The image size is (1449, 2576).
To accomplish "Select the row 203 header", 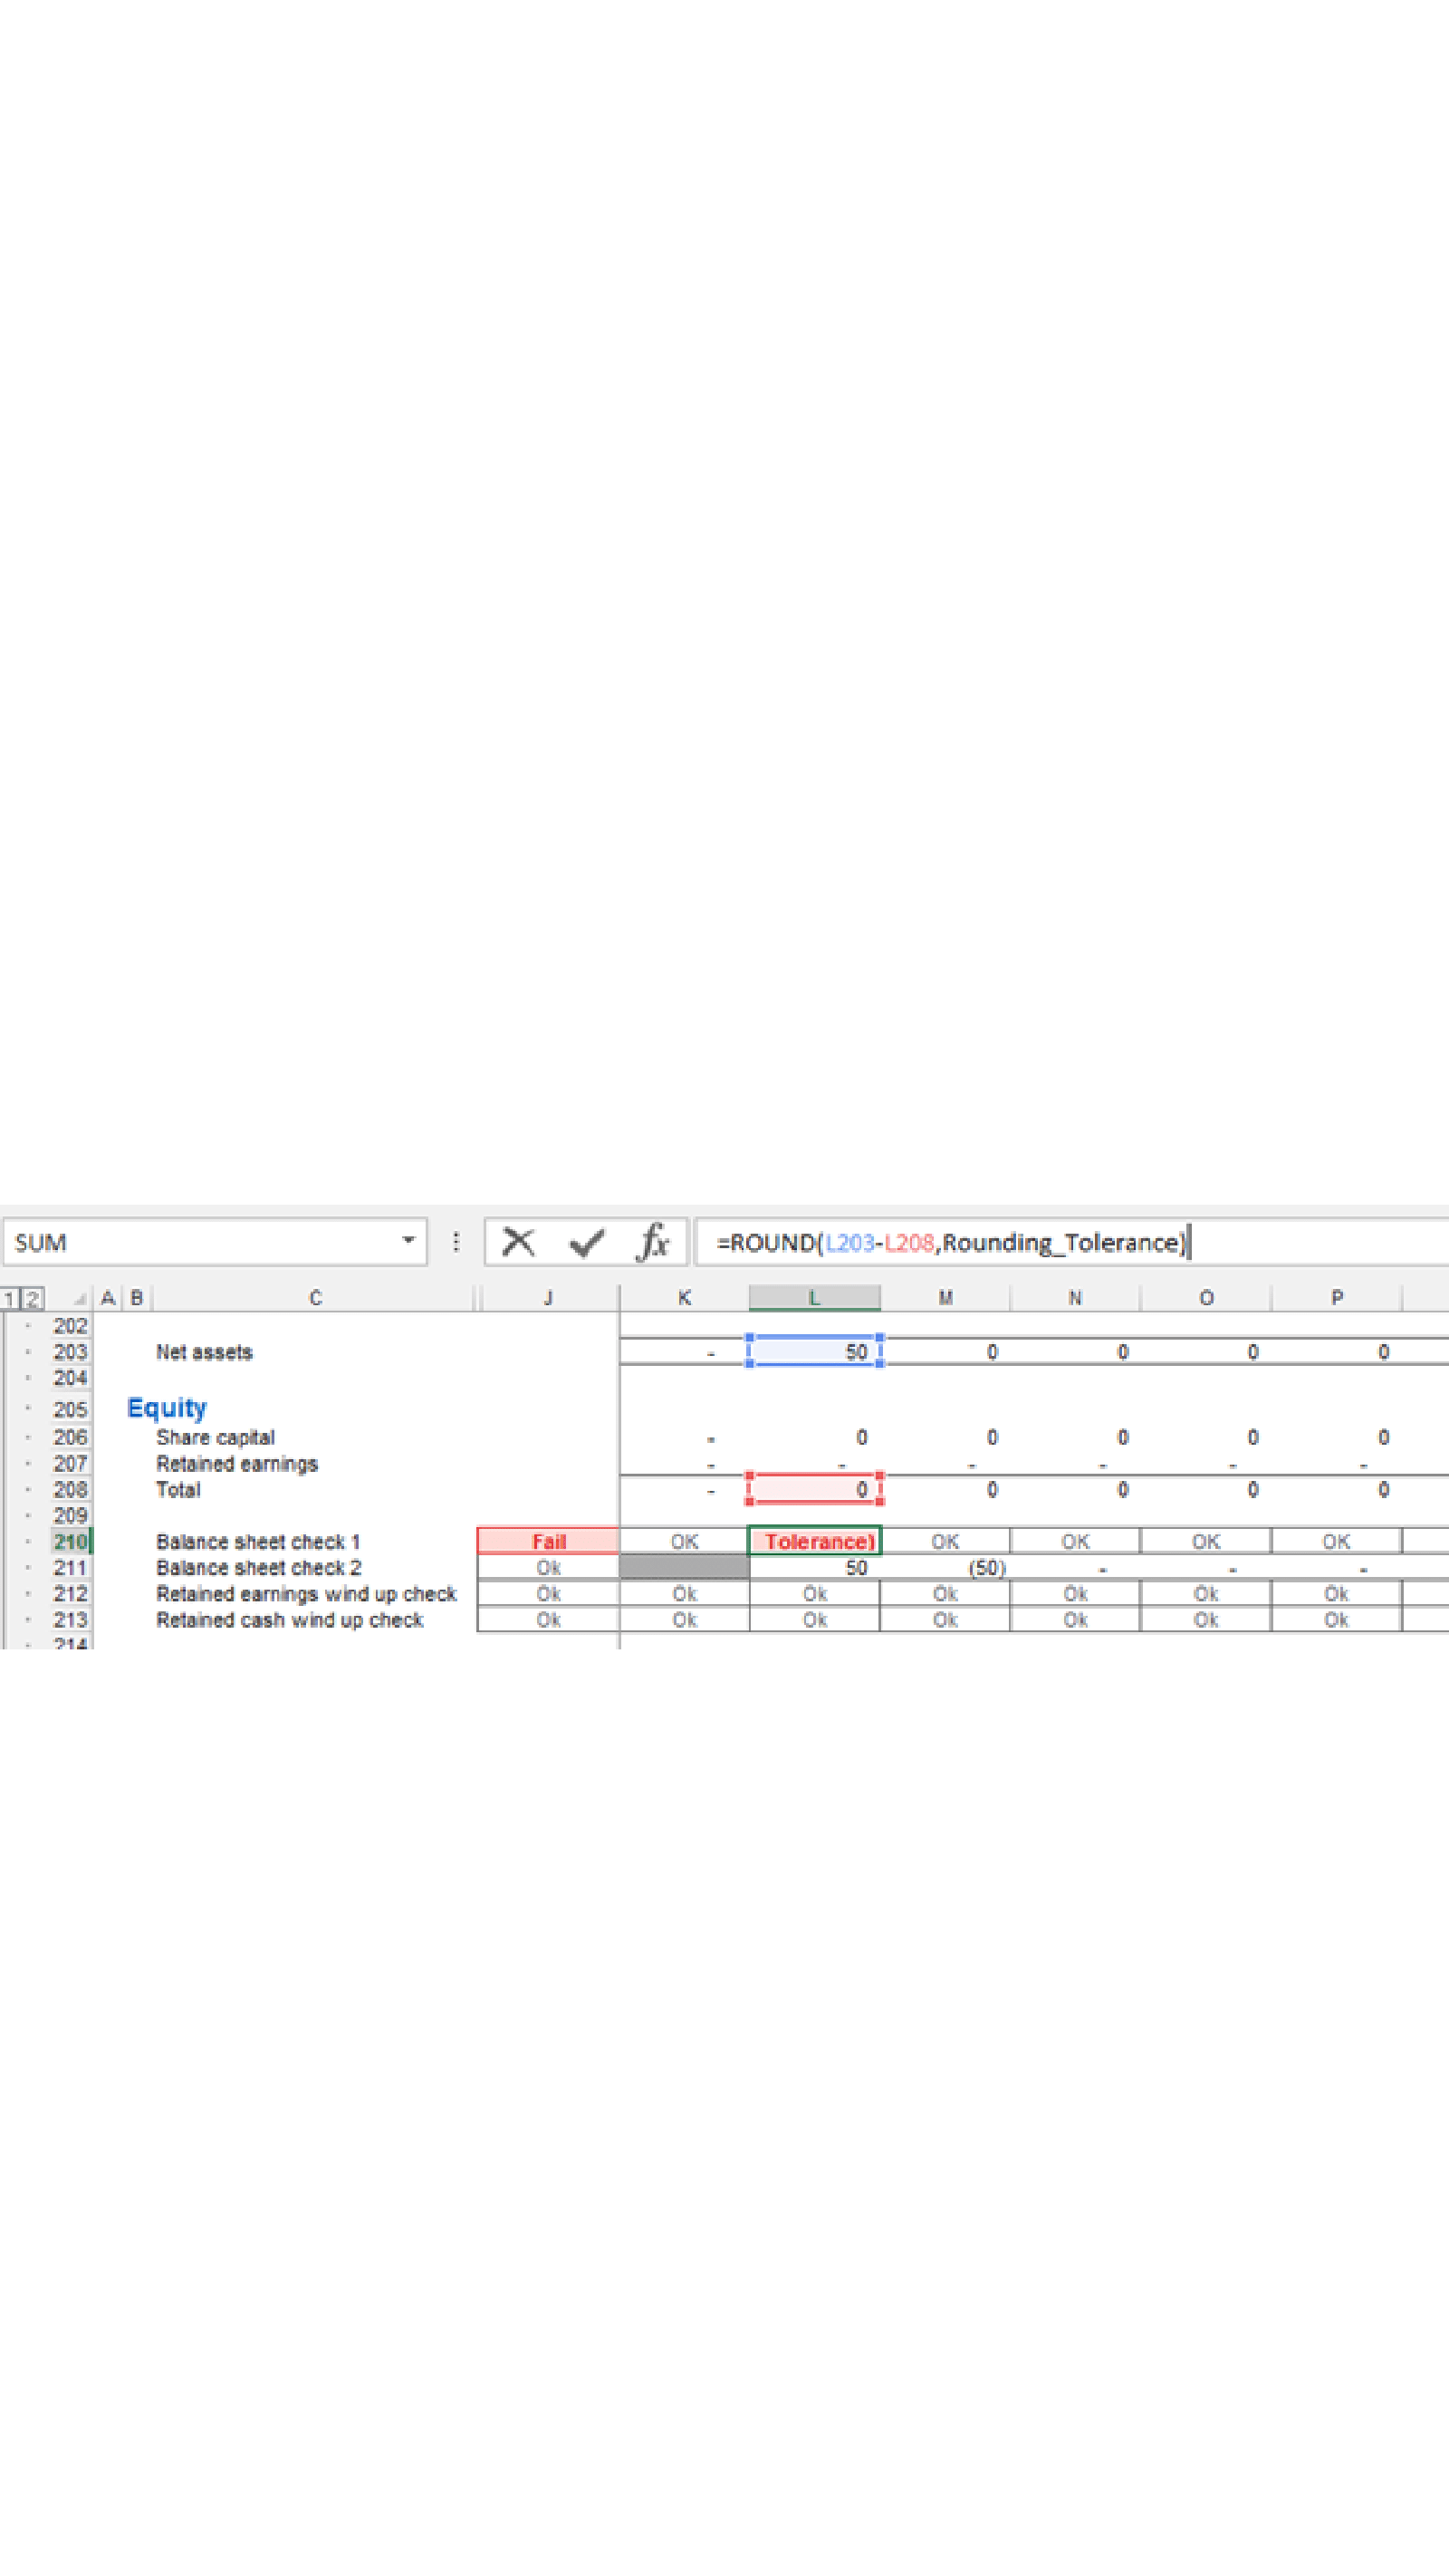I will [x=70, y=1352].
